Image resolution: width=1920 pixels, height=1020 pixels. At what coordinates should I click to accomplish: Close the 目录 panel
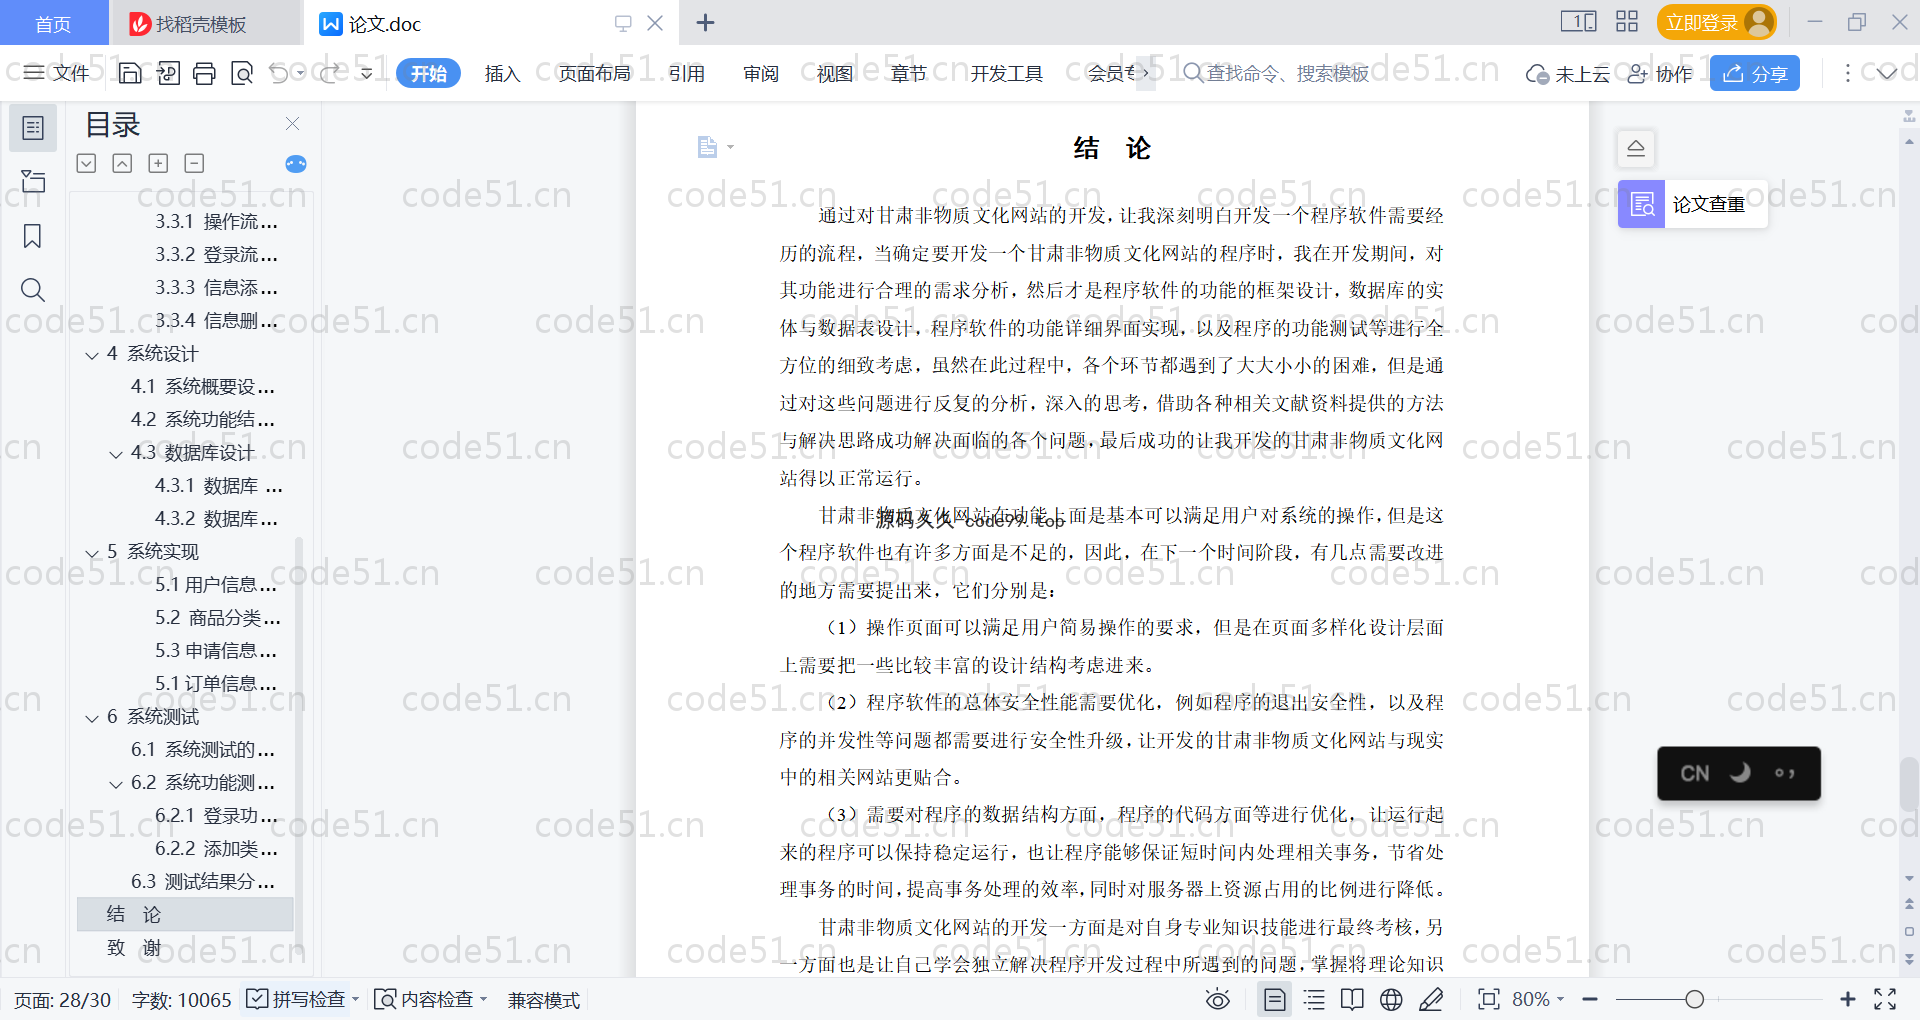292,123
